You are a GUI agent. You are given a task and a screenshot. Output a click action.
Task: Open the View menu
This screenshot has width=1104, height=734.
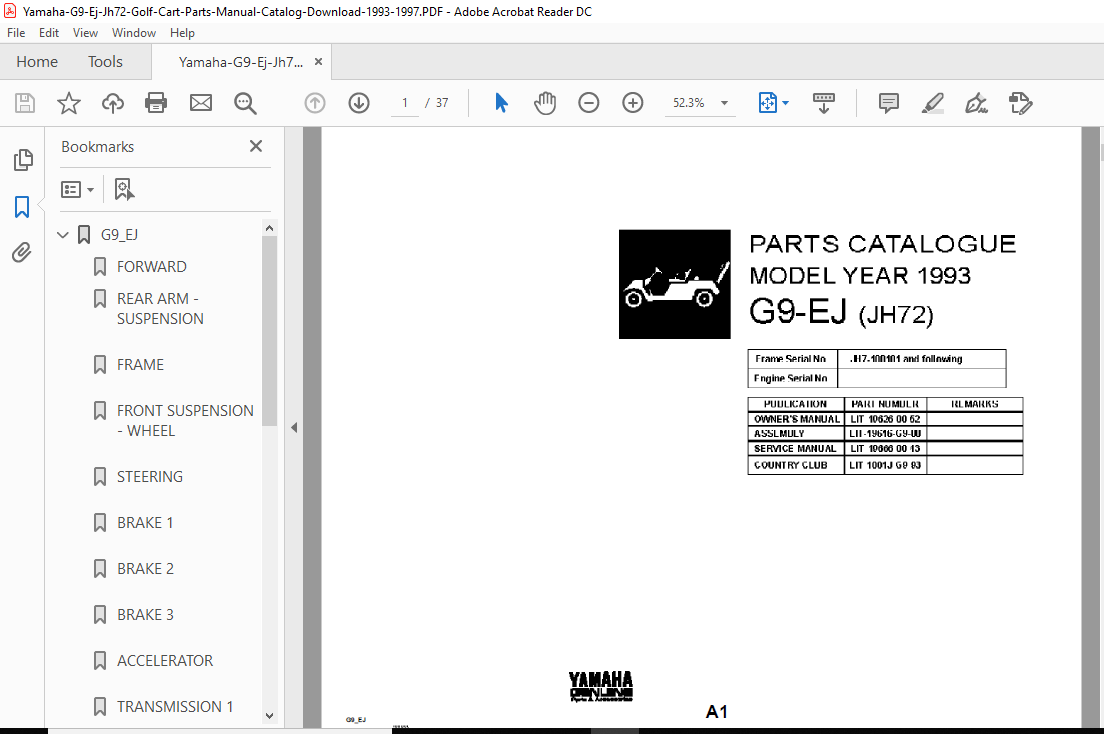tap(85, 33)
